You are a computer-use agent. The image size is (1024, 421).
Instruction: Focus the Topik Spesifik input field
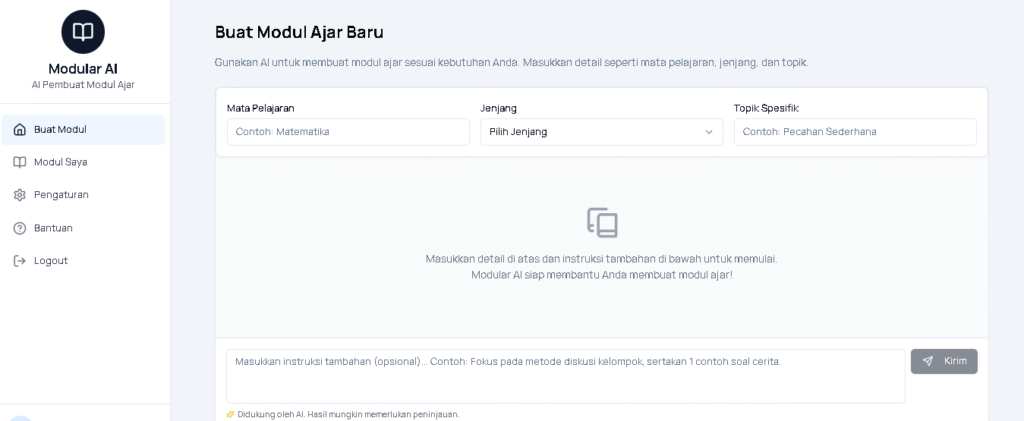[x=854, y=132]
